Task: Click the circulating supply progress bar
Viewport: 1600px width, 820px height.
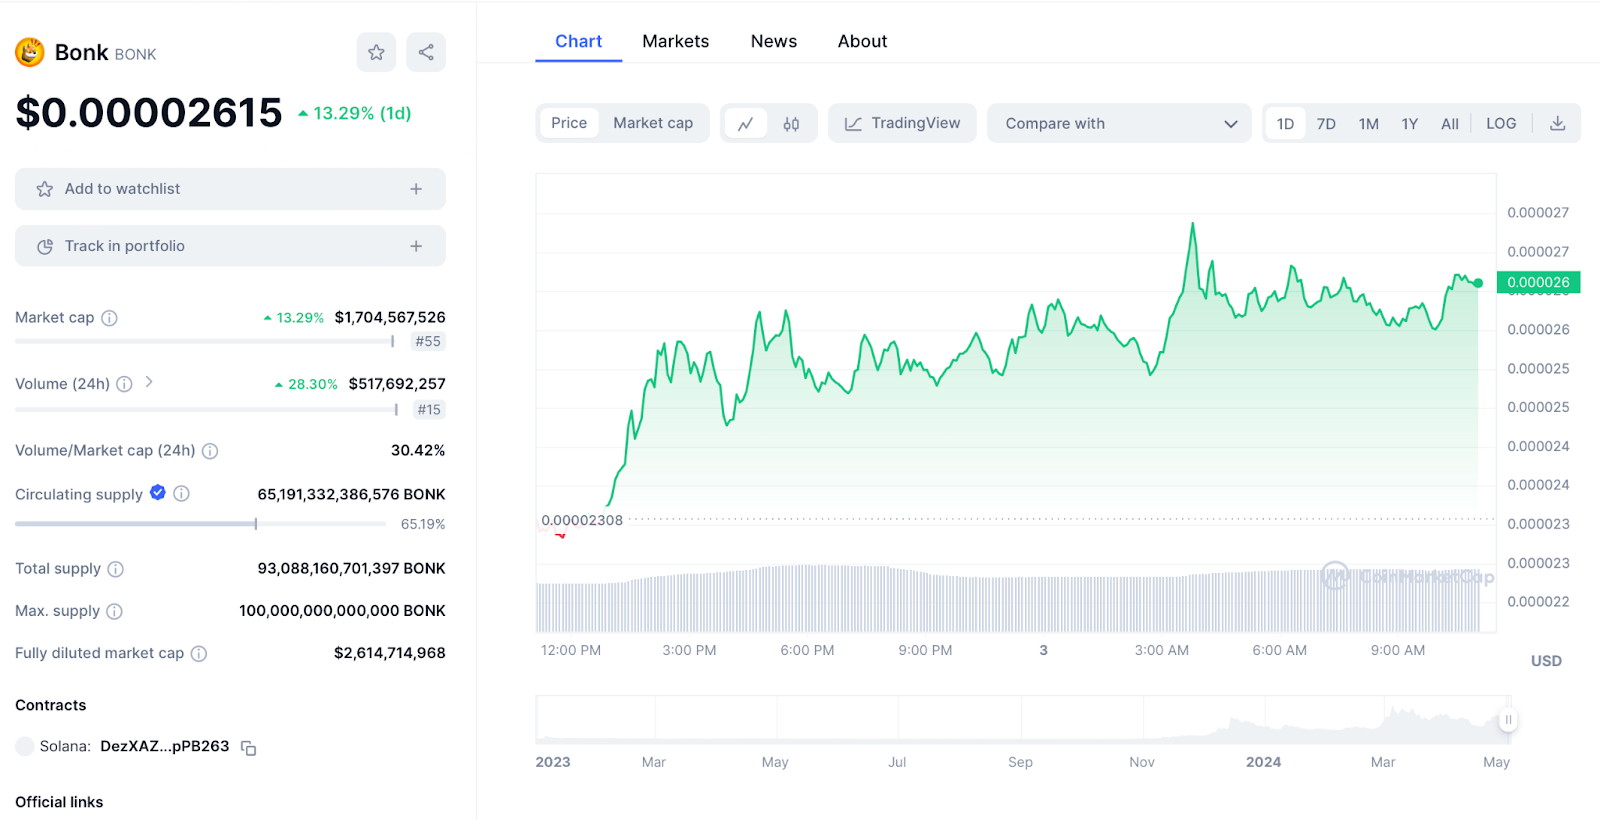Action: pos(200,524)
